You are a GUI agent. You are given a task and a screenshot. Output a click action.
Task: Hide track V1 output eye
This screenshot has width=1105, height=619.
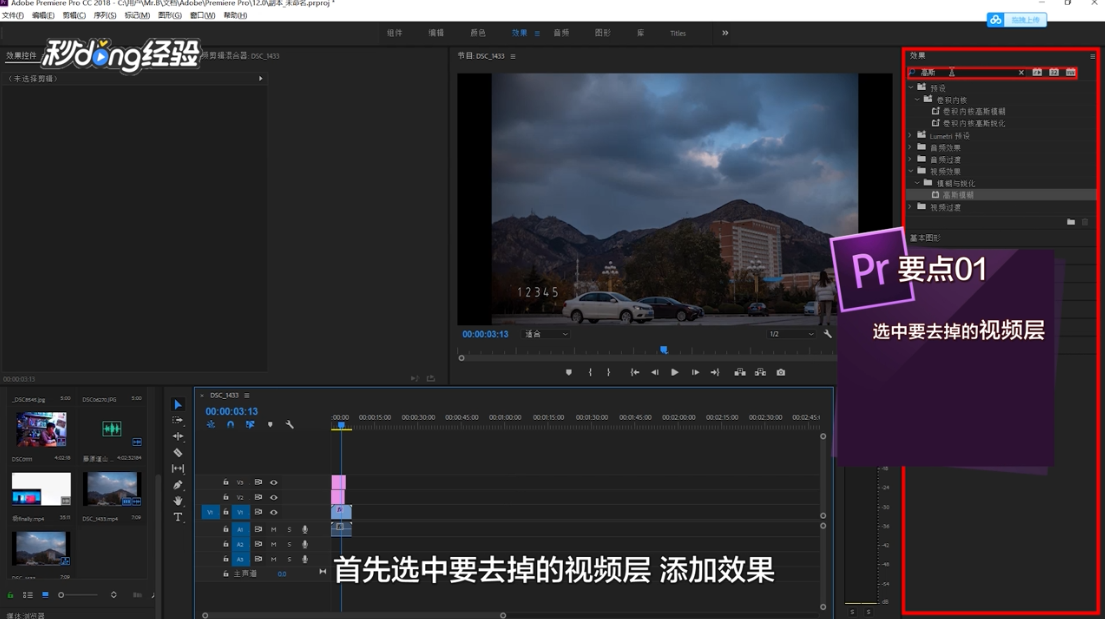(x=273, y=513)
